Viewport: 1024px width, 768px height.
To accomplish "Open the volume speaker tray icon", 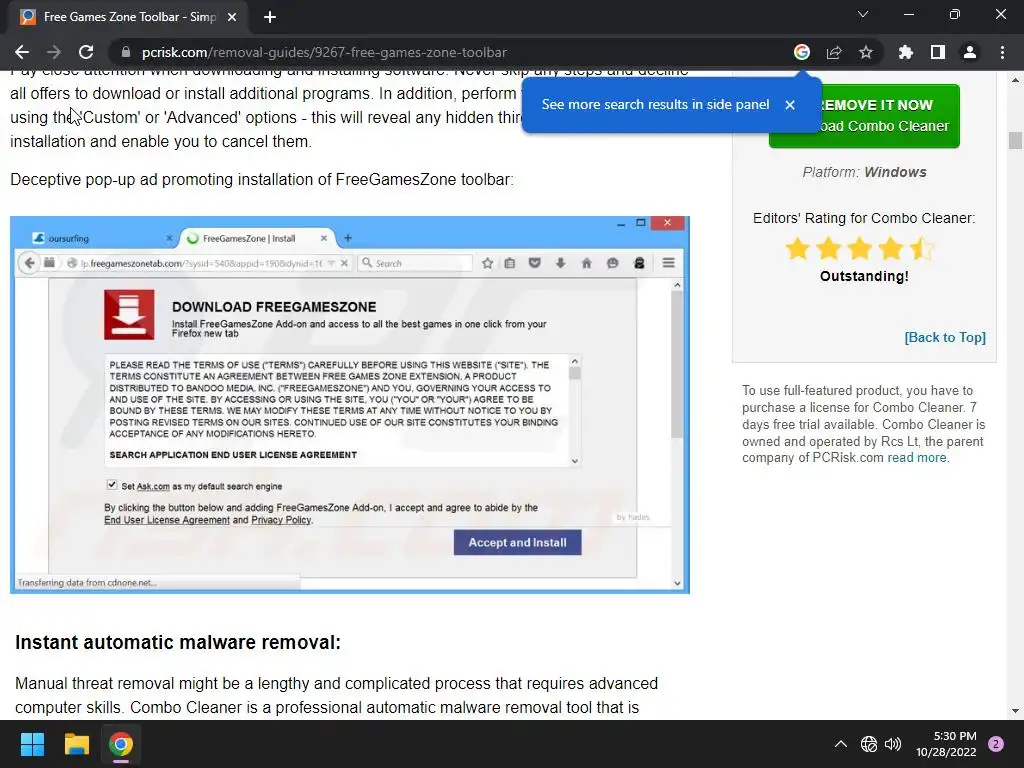I will tap(893, 744).
